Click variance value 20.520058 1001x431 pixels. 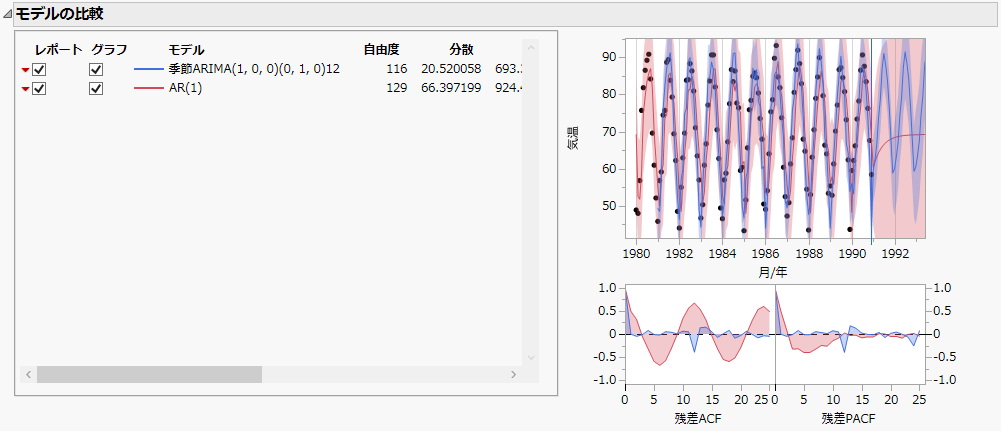pyautogui.click(x=451, y=69)
